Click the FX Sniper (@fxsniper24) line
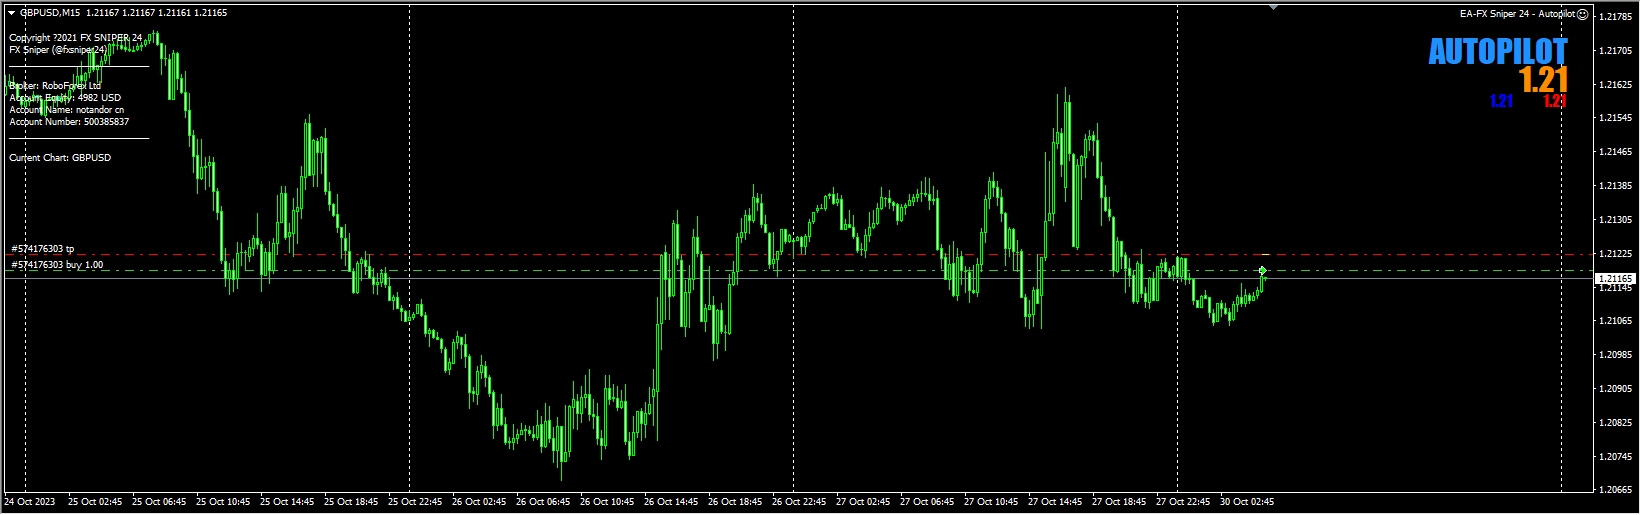 pyautogui.click(x=58, y=50)
